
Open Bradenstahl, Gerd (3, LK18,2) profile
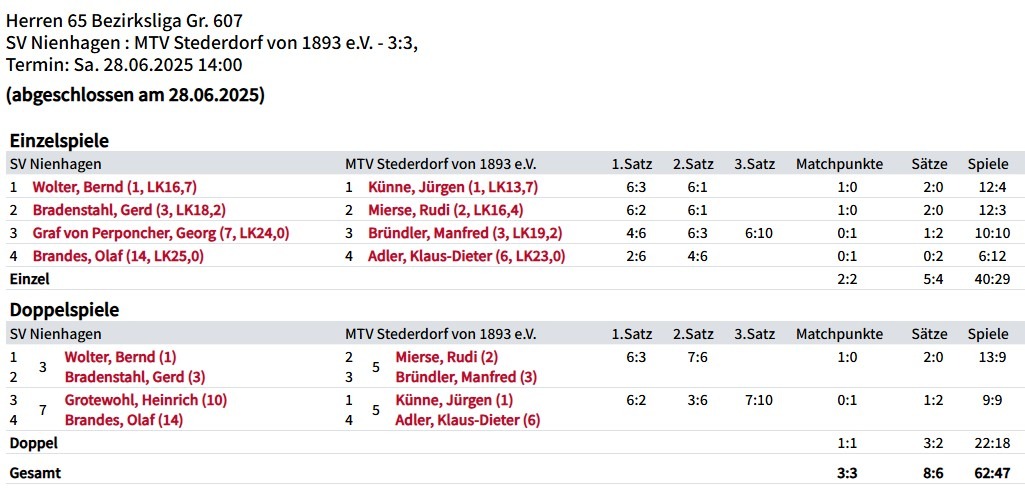coord(129,210)
